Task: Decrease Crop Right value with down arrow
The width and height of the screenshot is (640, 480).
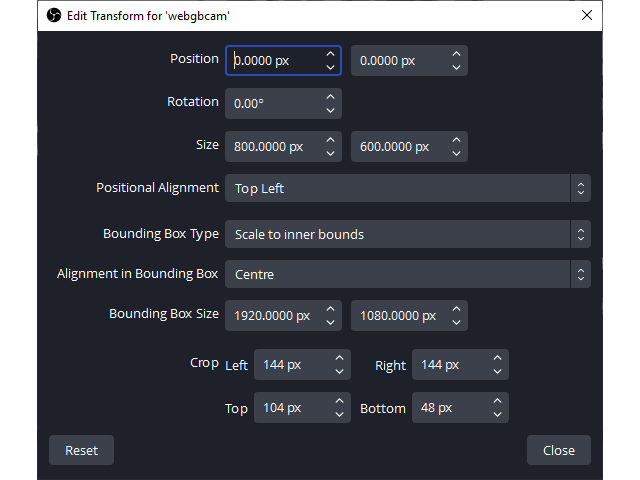Action: tap(497, 371)
